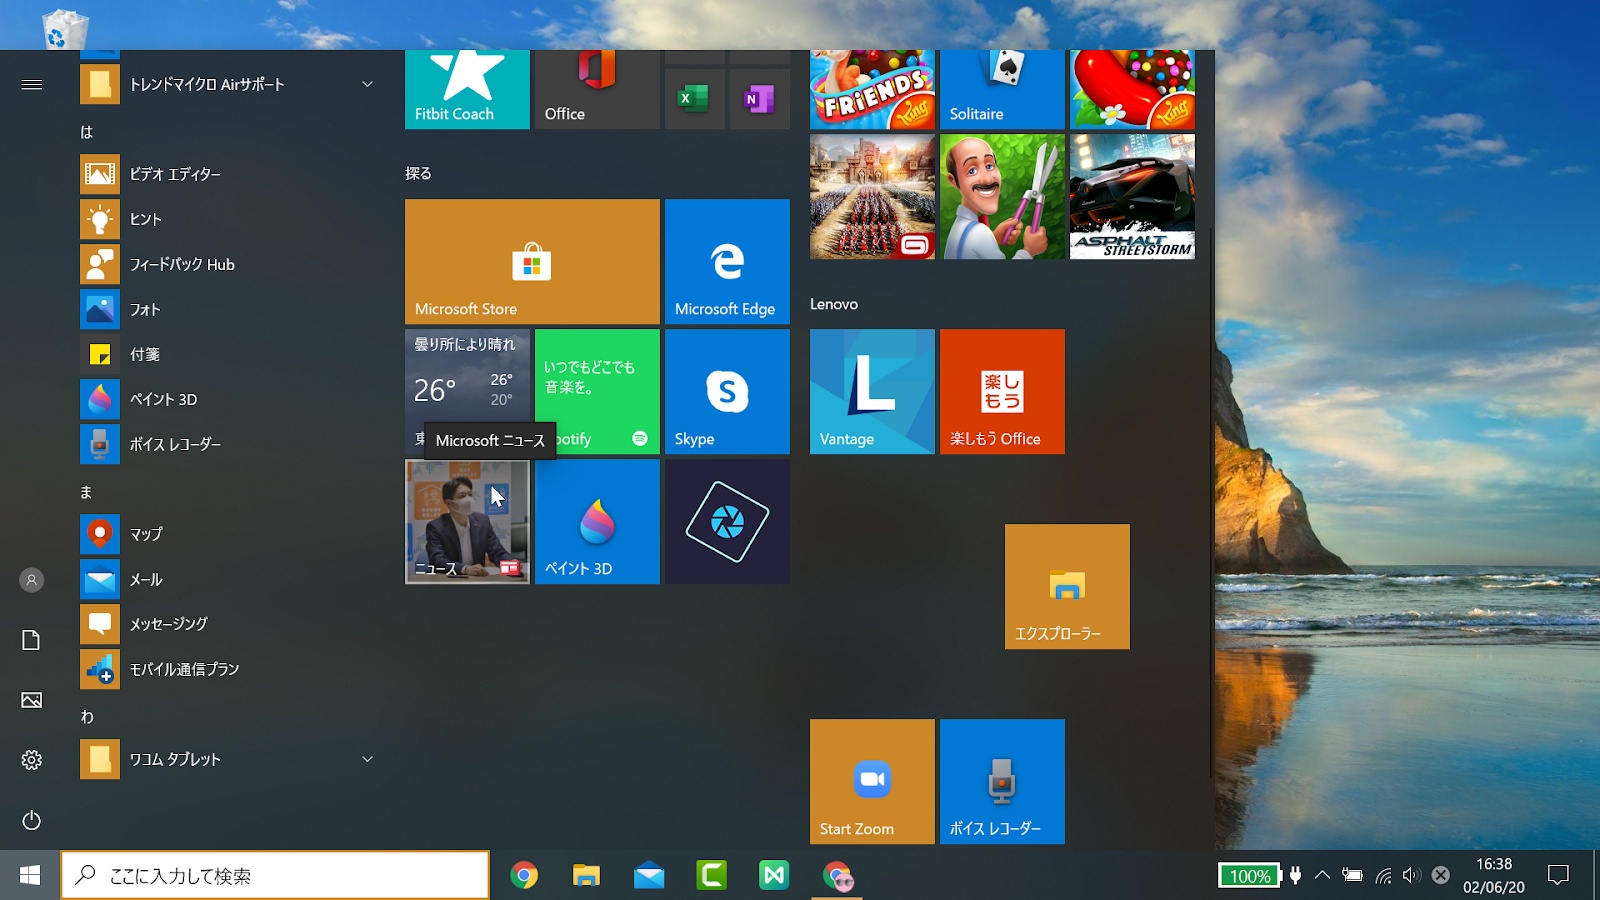Viewport: 1600px width, 900px height.
Task: Click the わ section letter header
Action: [87, 717]
